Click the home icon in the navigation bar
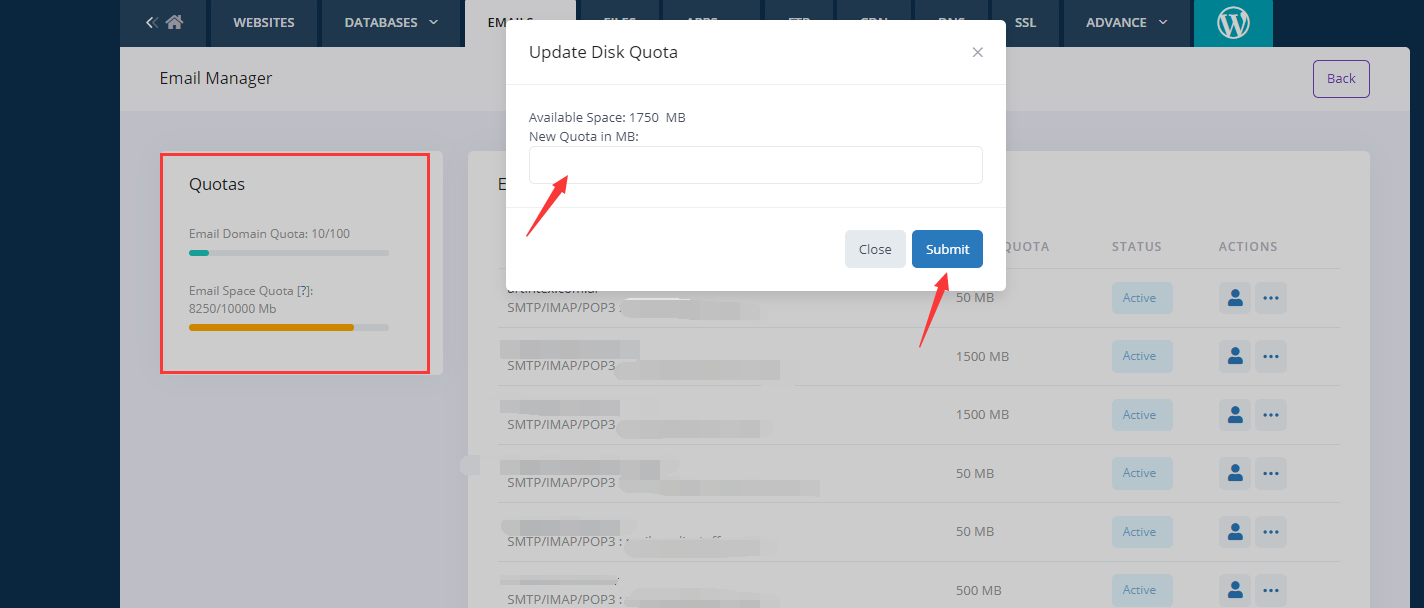1424x608 pixels. pyautogui.click(x=174, y=22)
